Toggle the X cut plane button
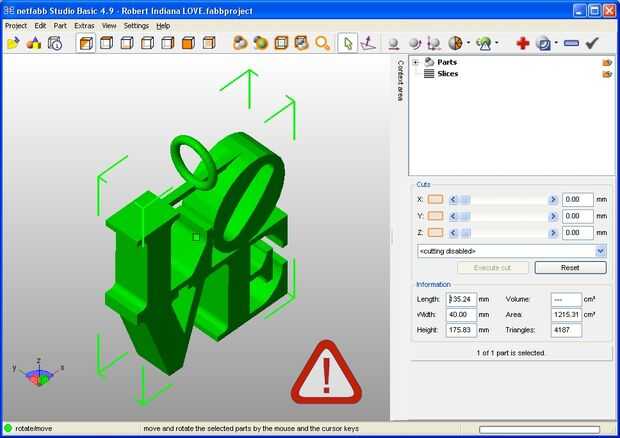The height and width of the screenshot is (438, 620). point(435,199)
